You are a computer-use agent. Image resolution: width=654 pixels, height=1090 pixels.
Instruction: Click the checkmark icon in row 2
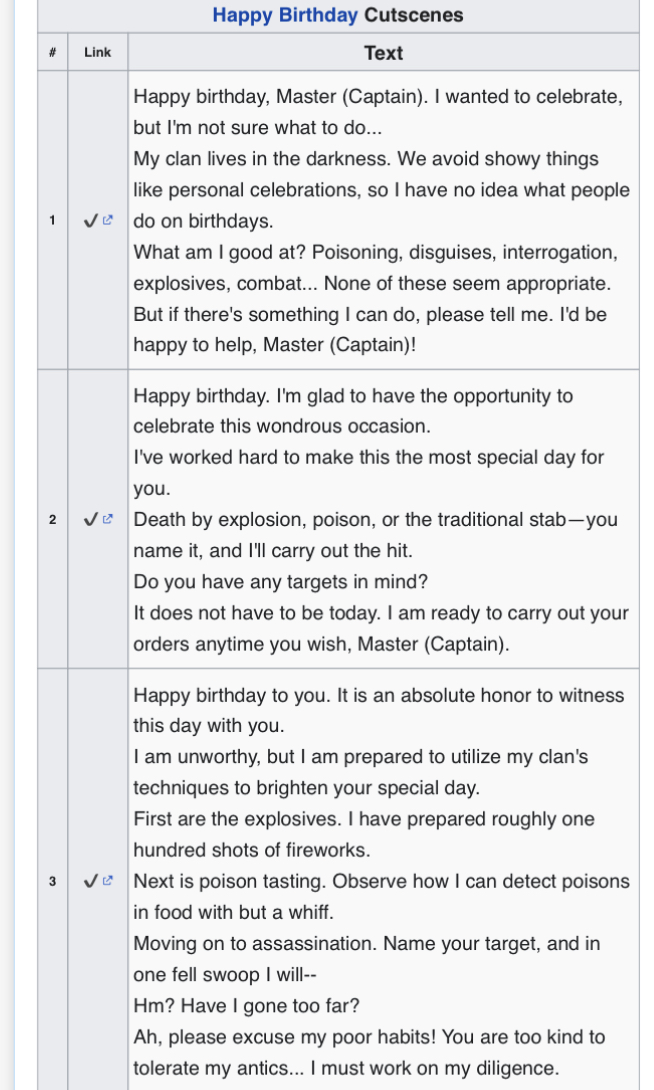click(91, 520)
